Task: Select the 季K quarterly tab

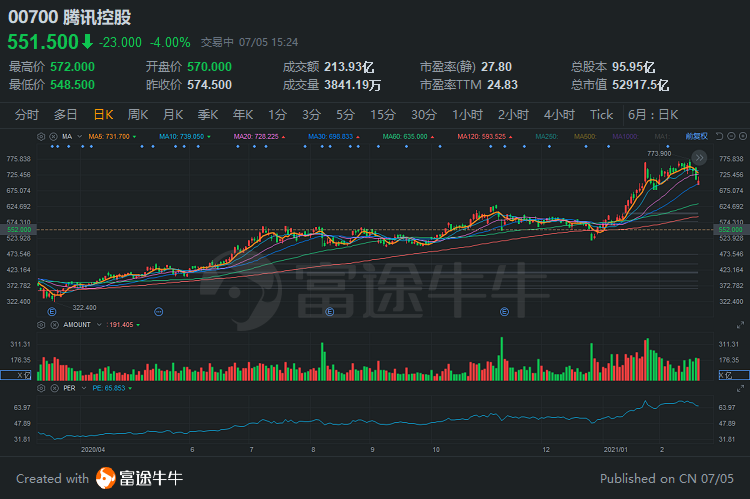Action: (208, 115)
